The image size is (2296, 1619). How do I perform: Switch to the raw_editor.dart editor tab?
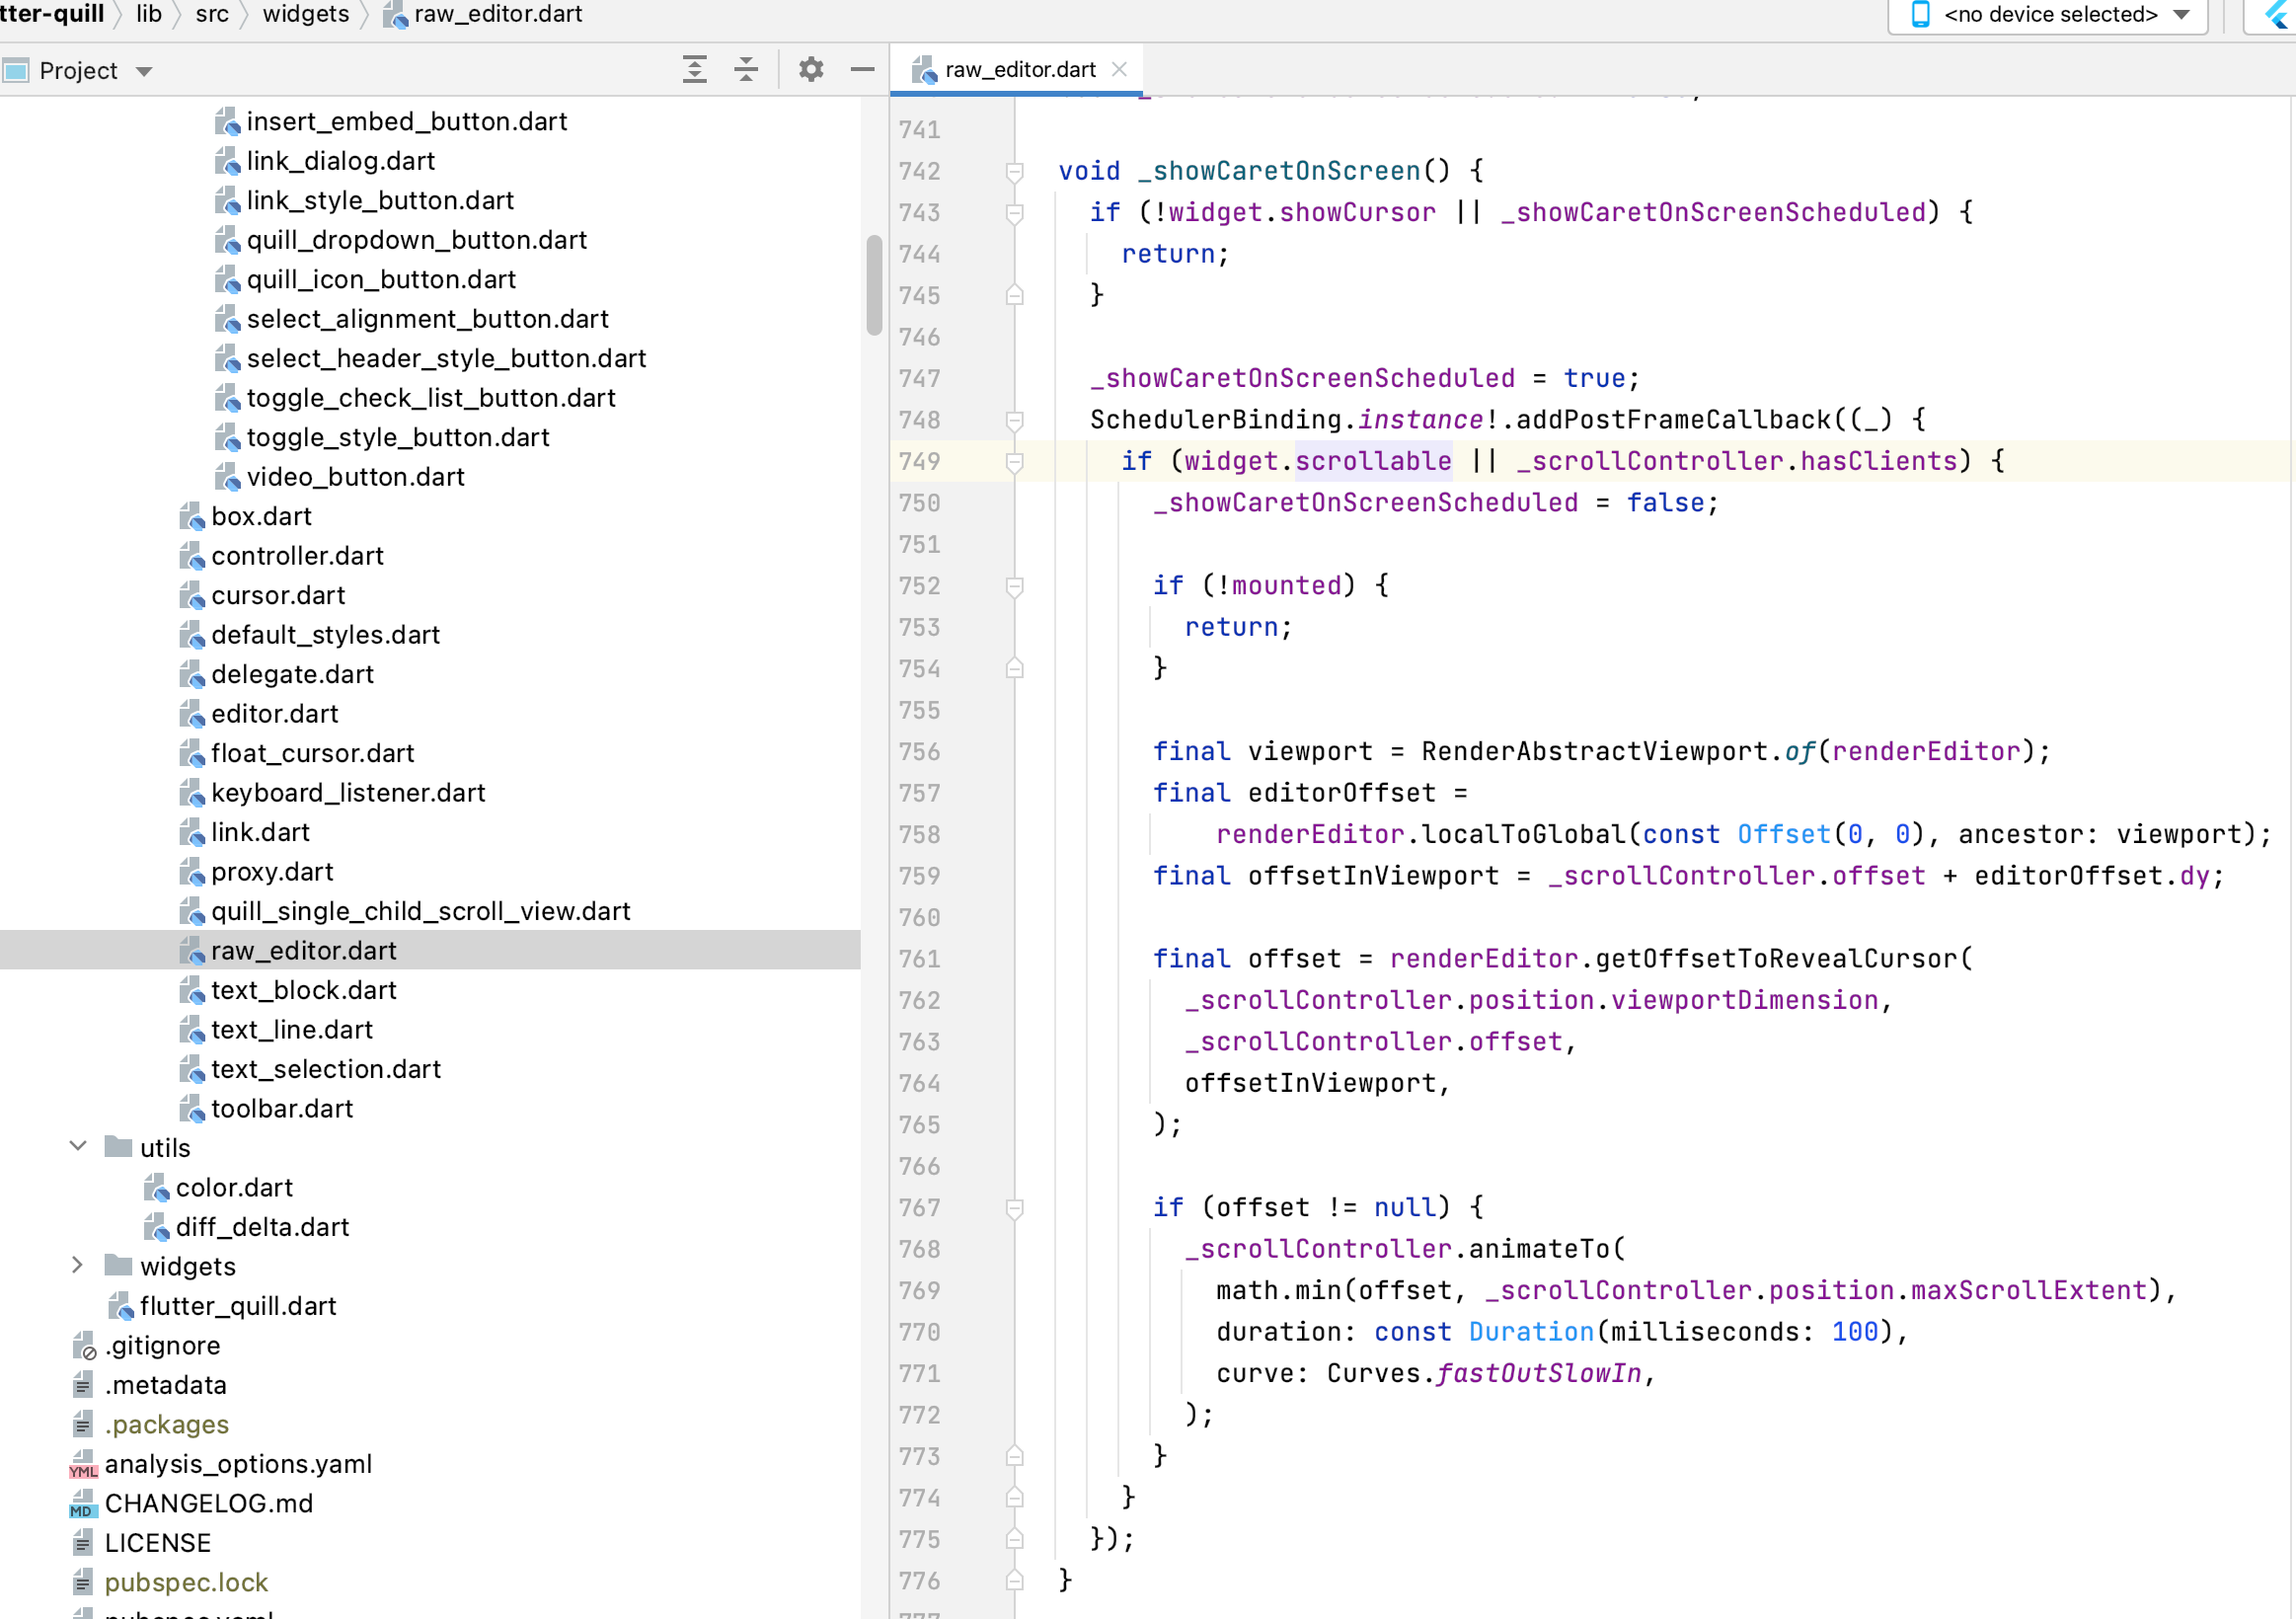(x=1018, y=69)
